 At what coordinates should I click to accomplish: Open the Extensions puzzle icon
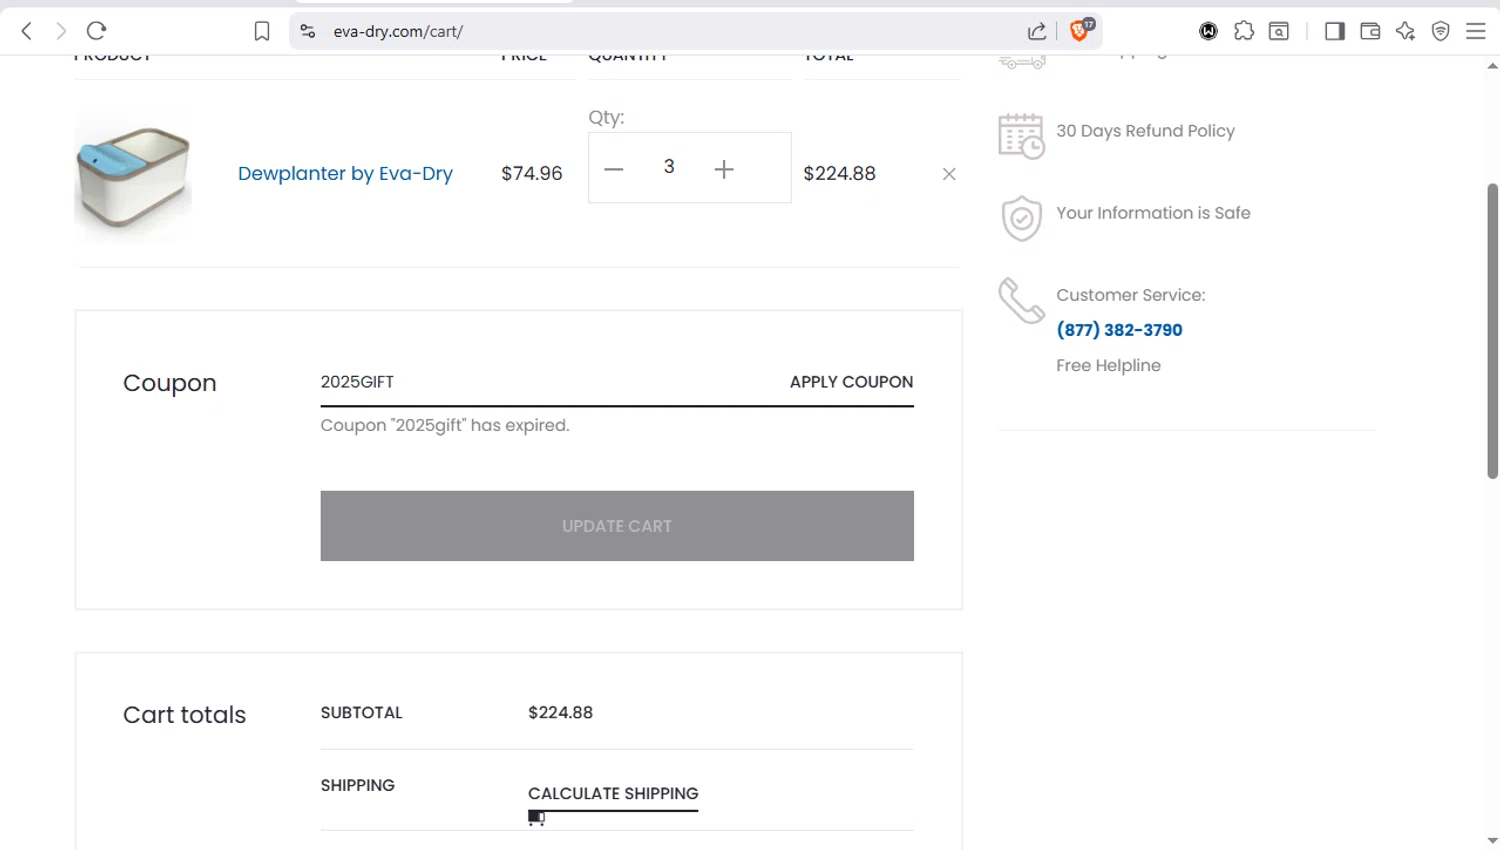[1243, 31]
